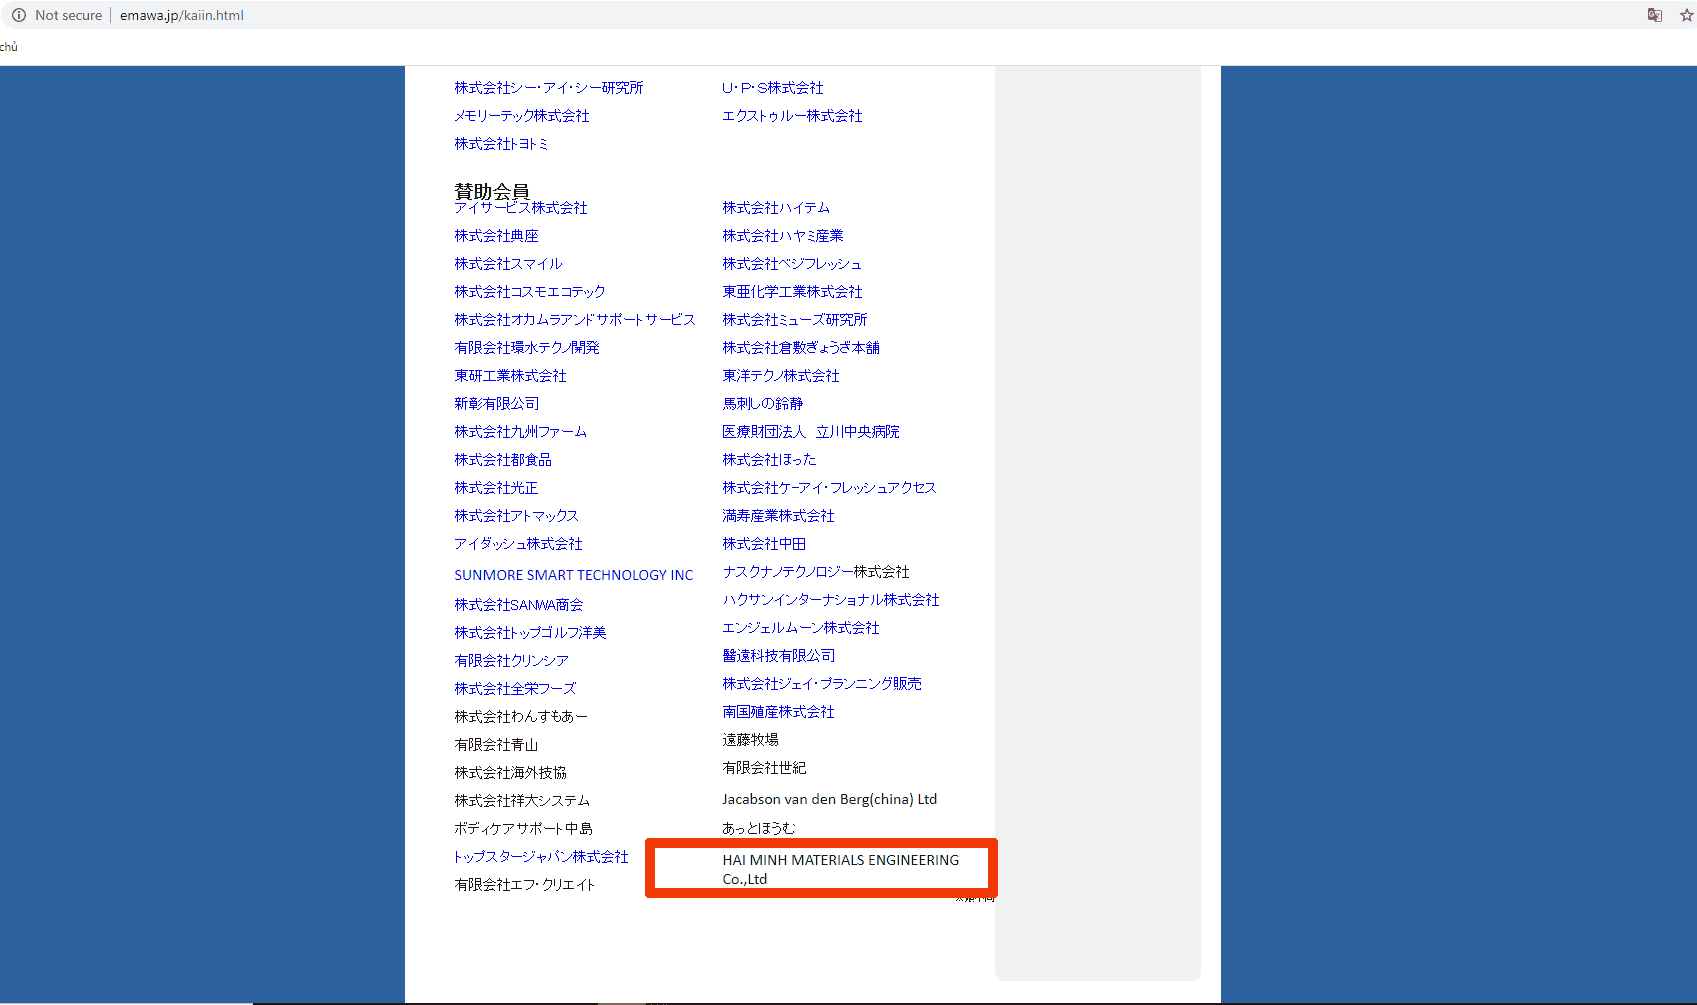
Task: Open the ハクサンインターナショナル株式会社 link
Action: [x=830, y=600]
